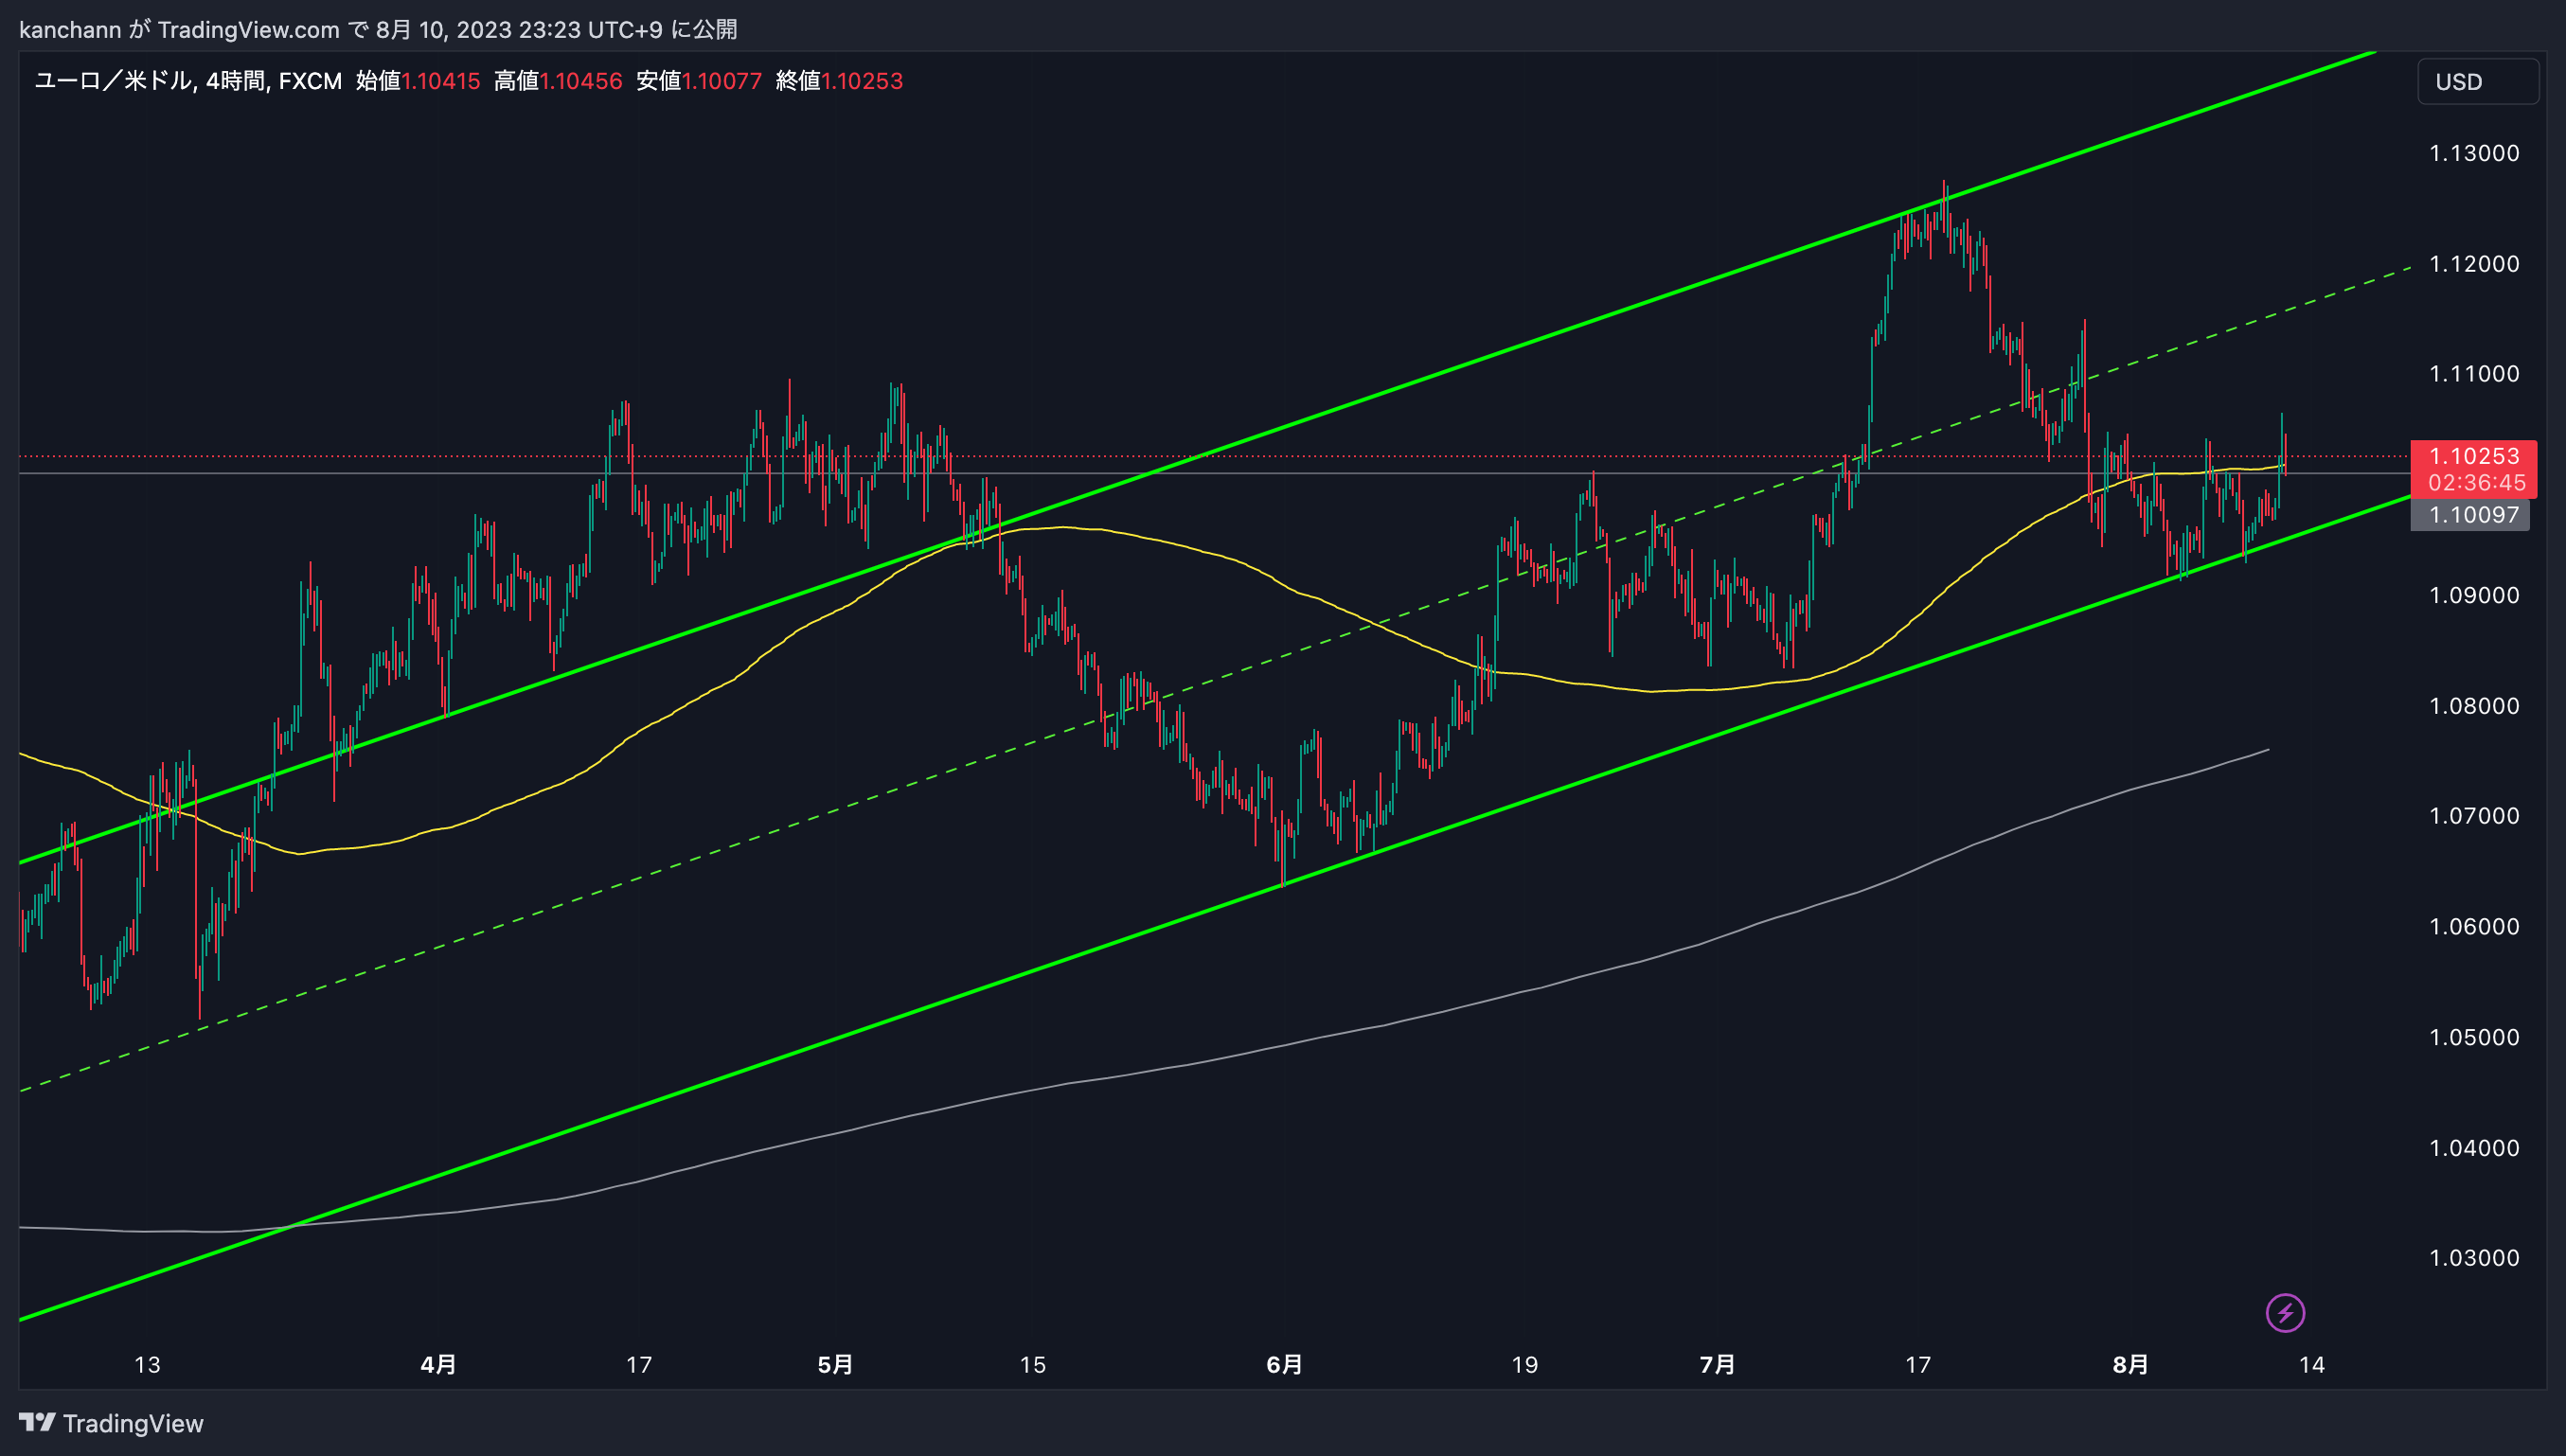Screen dimensions: 2566x1456
Task: Click the symbol title ユーロ／米ドル, 4時間, FXCM
Action: pyautogui.click(x=188, y=81)
